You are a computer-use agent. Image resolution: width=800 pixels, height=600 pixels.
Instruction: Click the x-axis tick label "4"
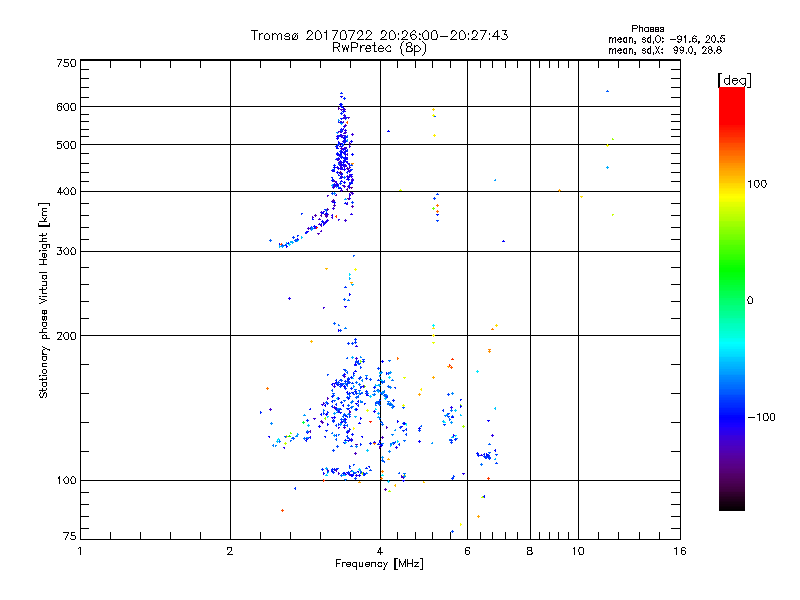[x=380, y=551]
